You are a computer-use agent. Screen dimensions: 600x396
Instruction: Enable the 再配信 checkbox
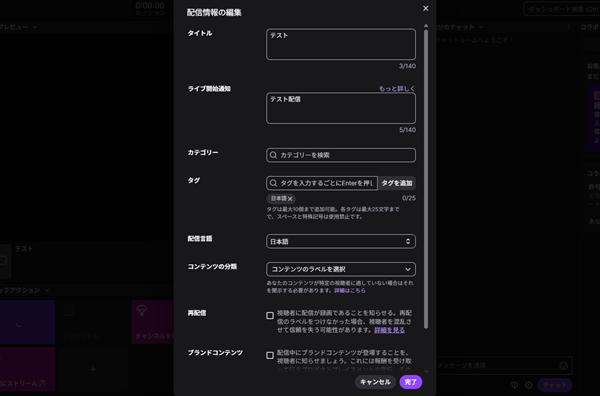(x=270, y=316)
